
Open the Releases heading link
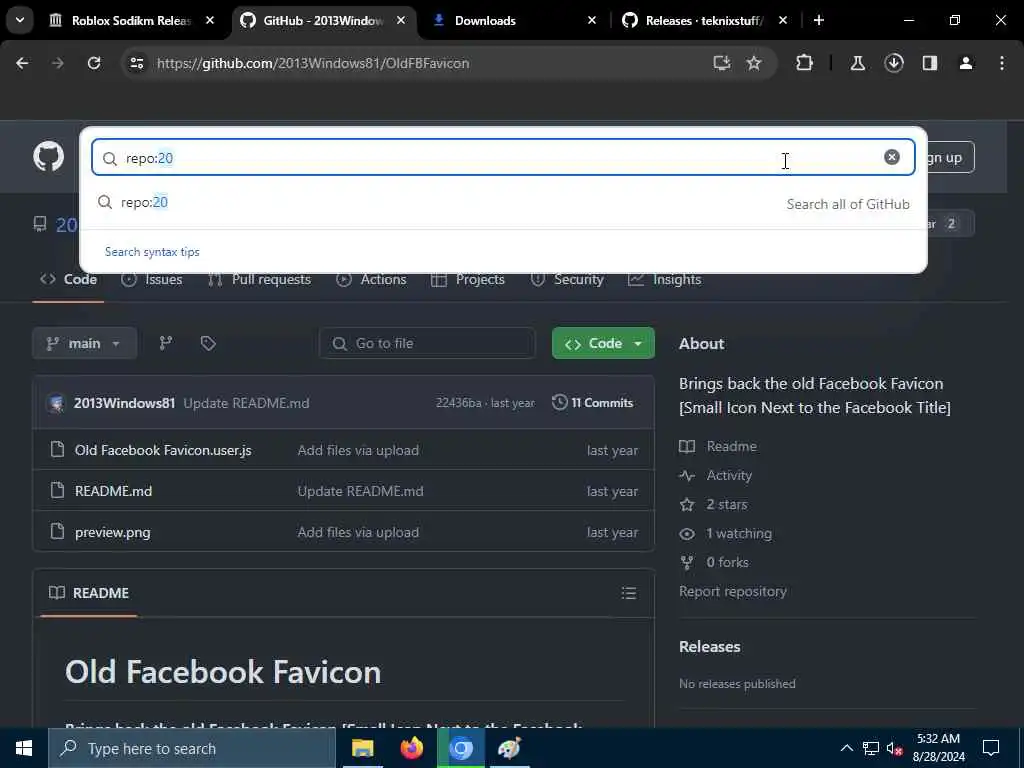tap(709, 647)
